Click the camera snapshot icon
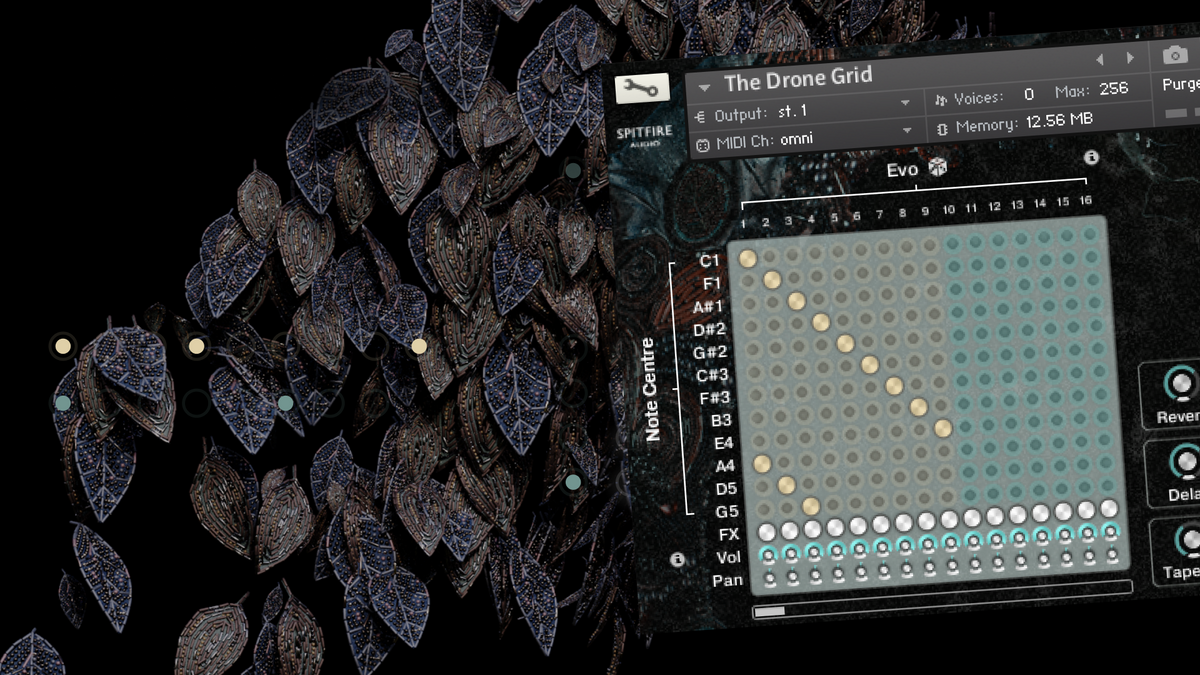Screen dimensions: 1200x675 point(1176,55)
